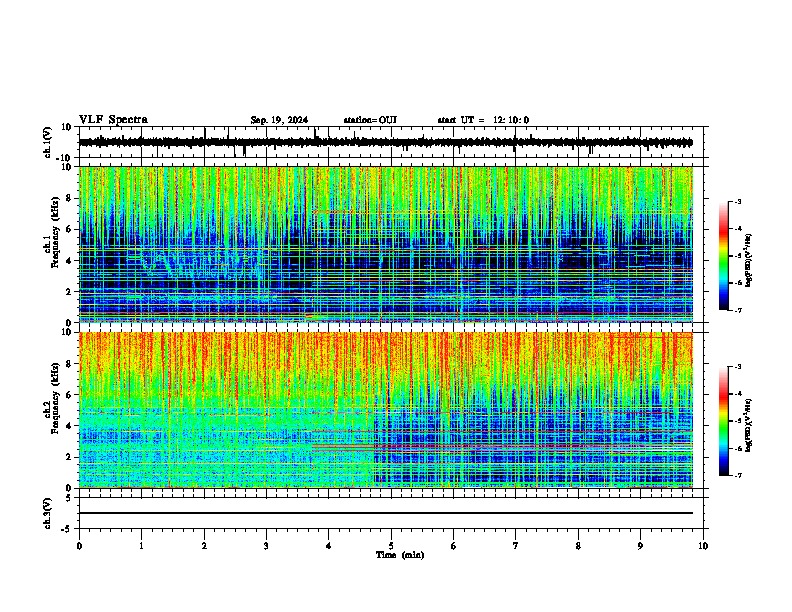Click time axis tick label "7"
Viewport: 792px width, 612px height.
516,546
